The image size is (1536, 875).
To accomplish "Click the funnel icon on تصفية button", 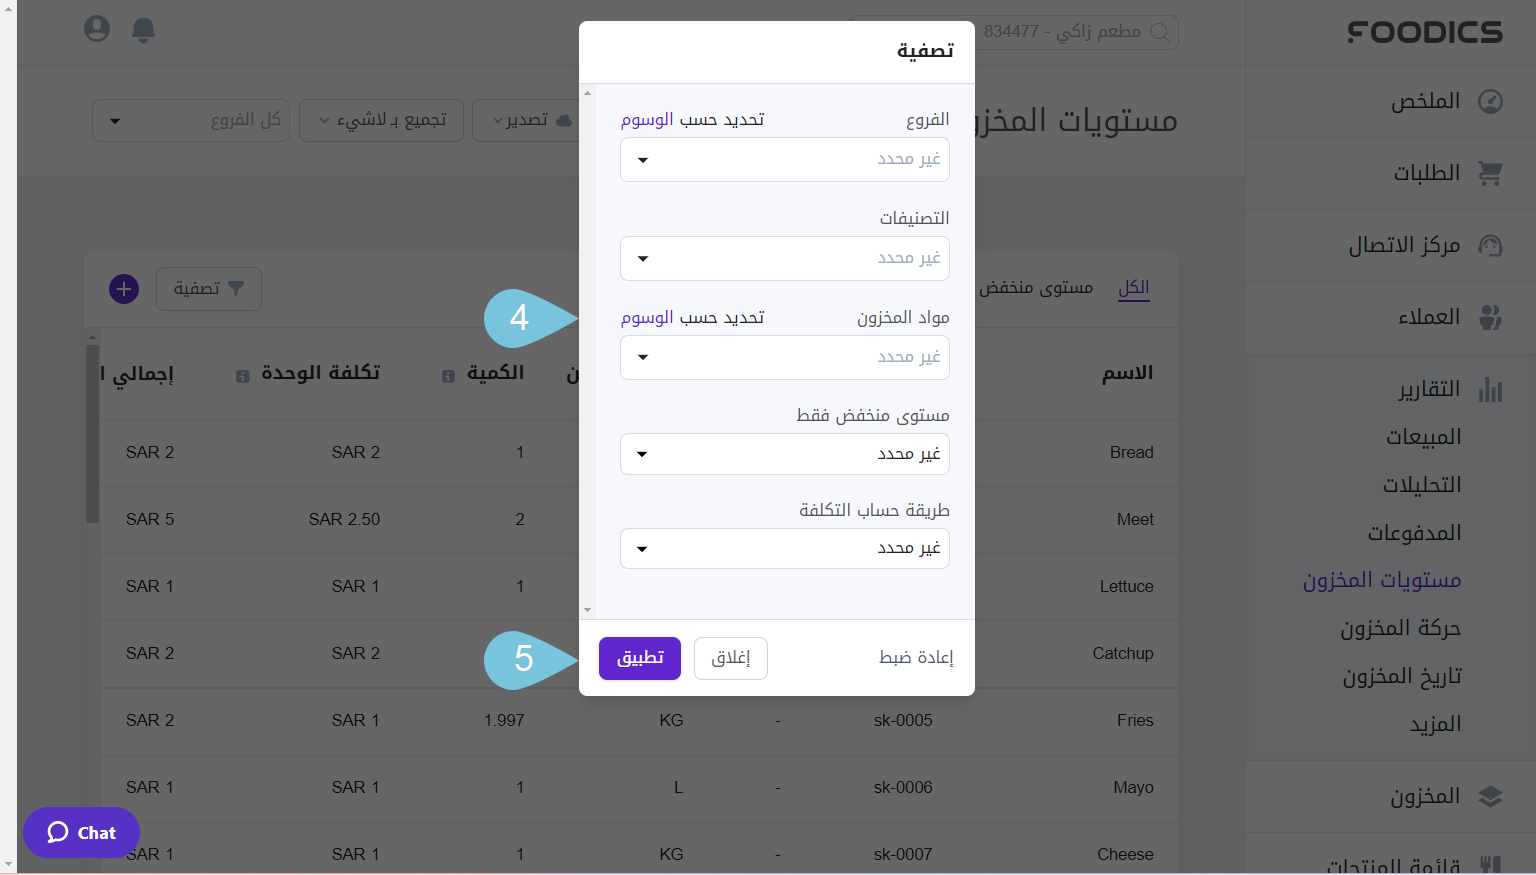I will coord(236,289).
